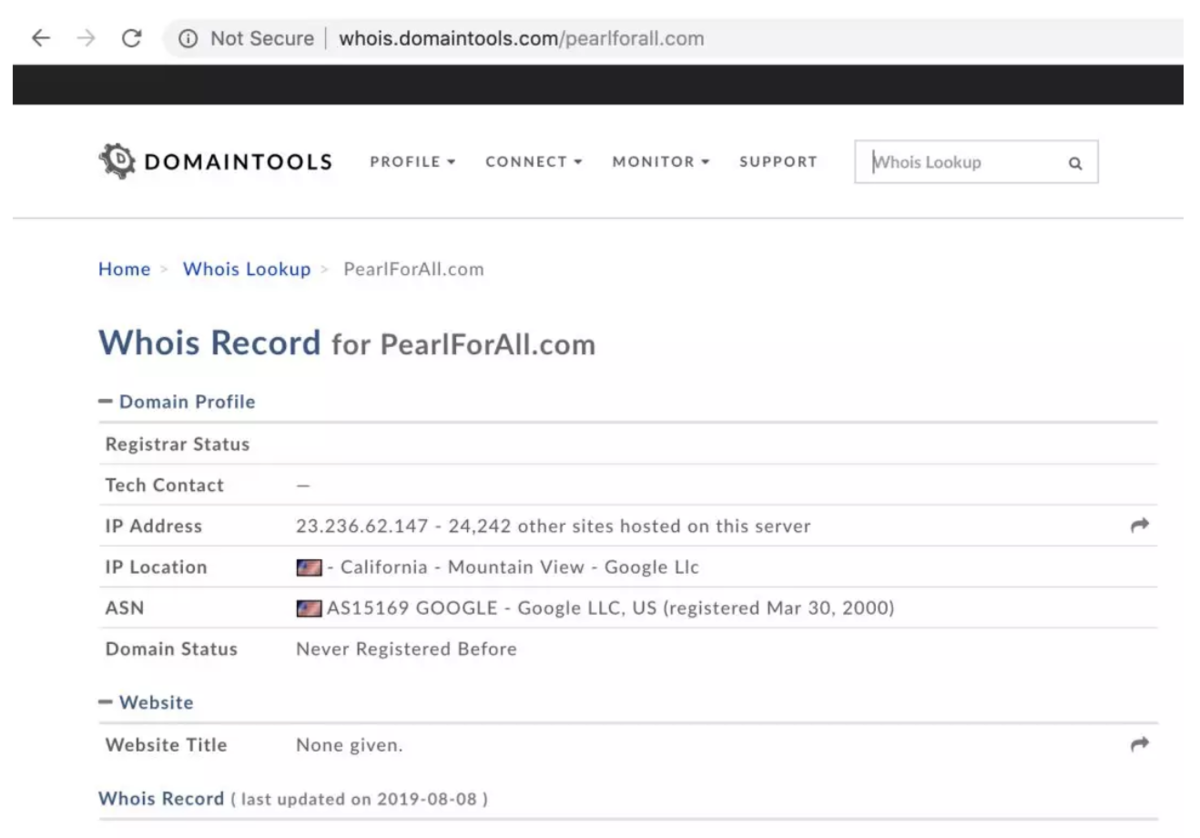
Task: Click the IP Location label
Action: (156, 567)
